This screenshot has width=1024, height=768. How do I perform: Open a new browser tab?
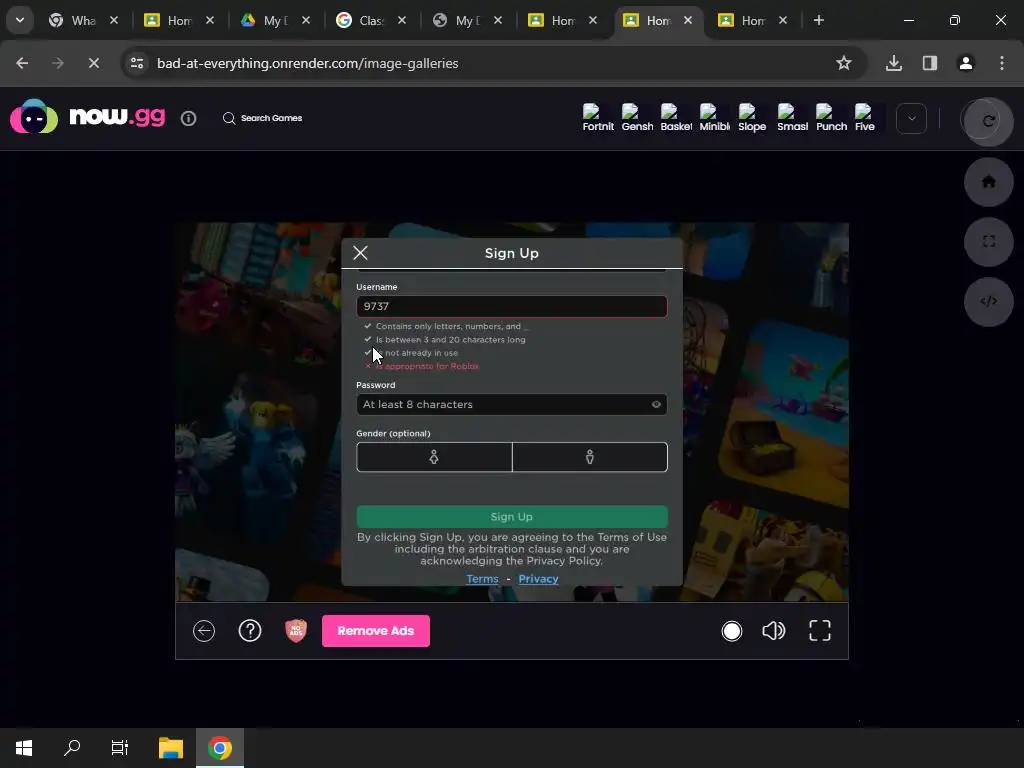[x=818, y=20]
